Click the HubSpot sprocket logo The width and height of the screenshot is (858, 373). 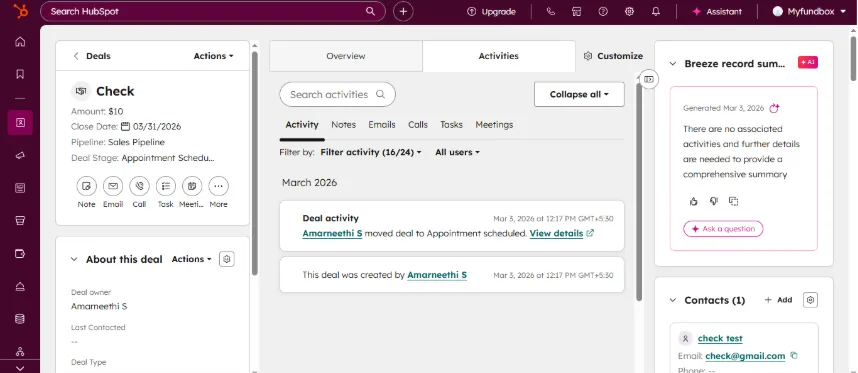point(20,11)
